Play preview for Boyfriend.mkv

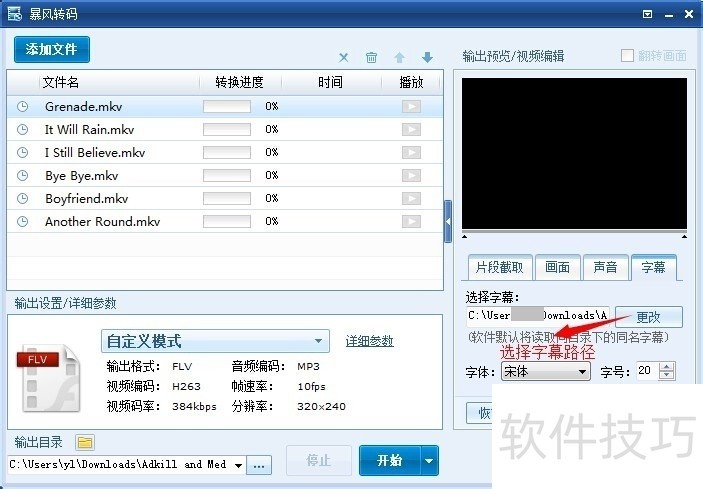coord(411,198)
